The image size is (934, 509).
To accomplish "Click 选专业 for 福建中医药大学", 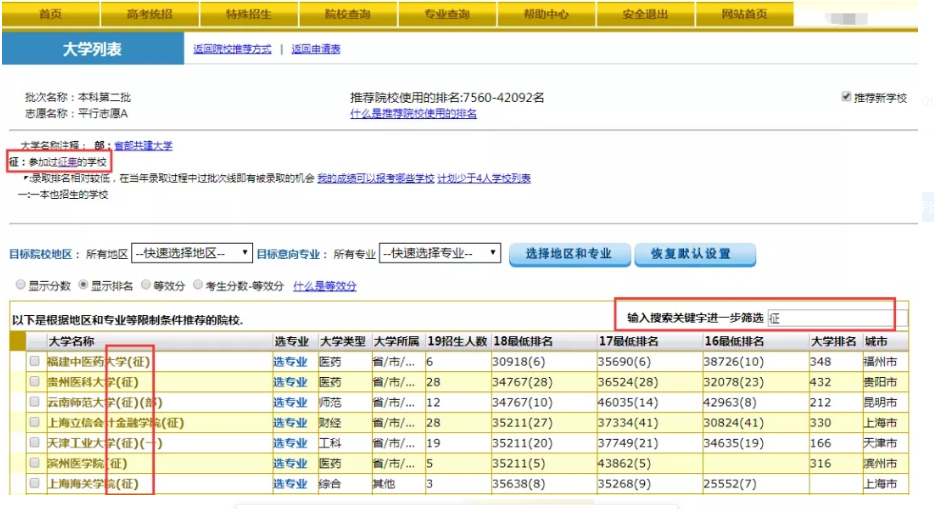I will pos(290,361).
